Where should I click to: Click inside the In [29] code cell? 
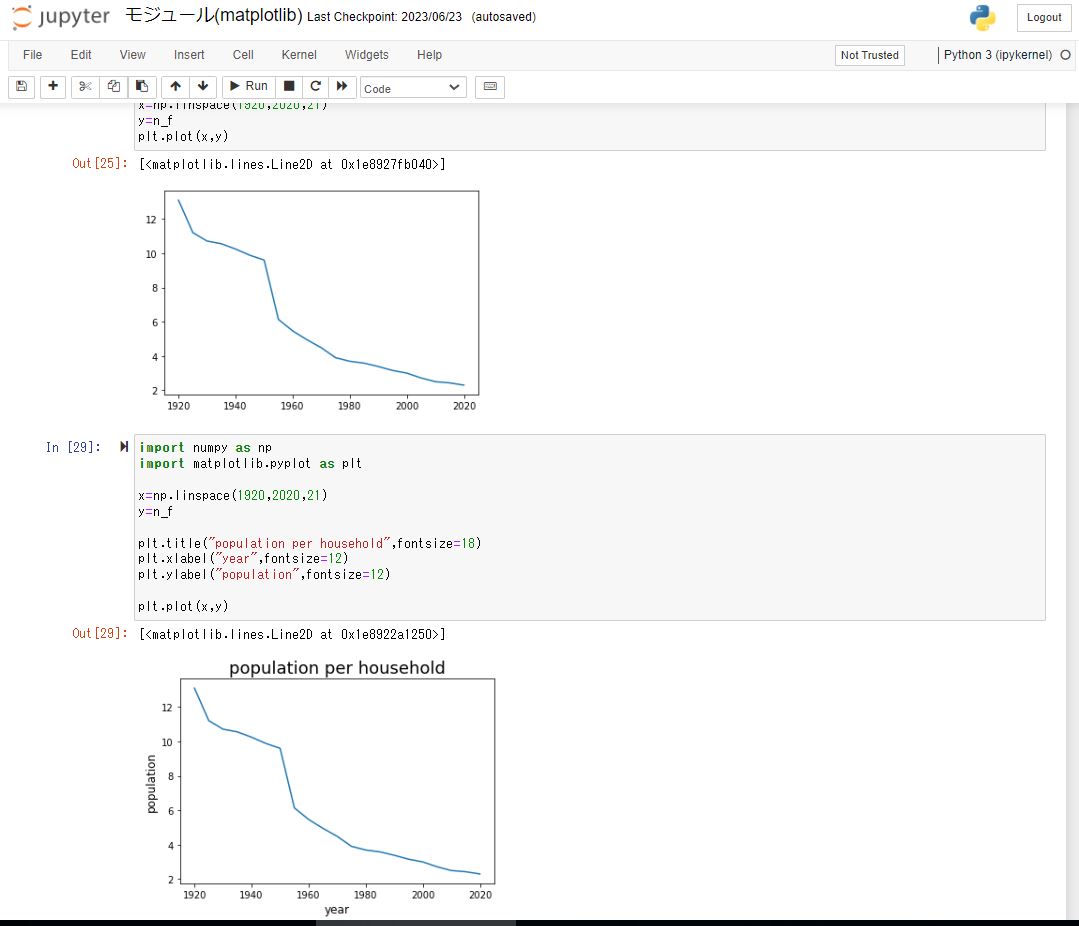(x=600, y=526)
